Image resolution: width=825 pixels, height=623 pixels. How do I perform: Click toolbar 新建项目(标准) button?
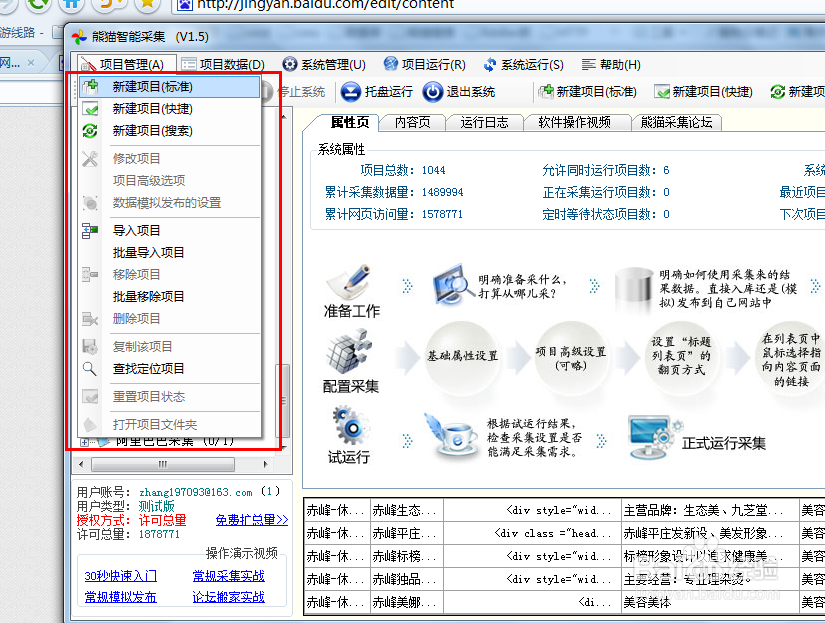tap(587, 92)
